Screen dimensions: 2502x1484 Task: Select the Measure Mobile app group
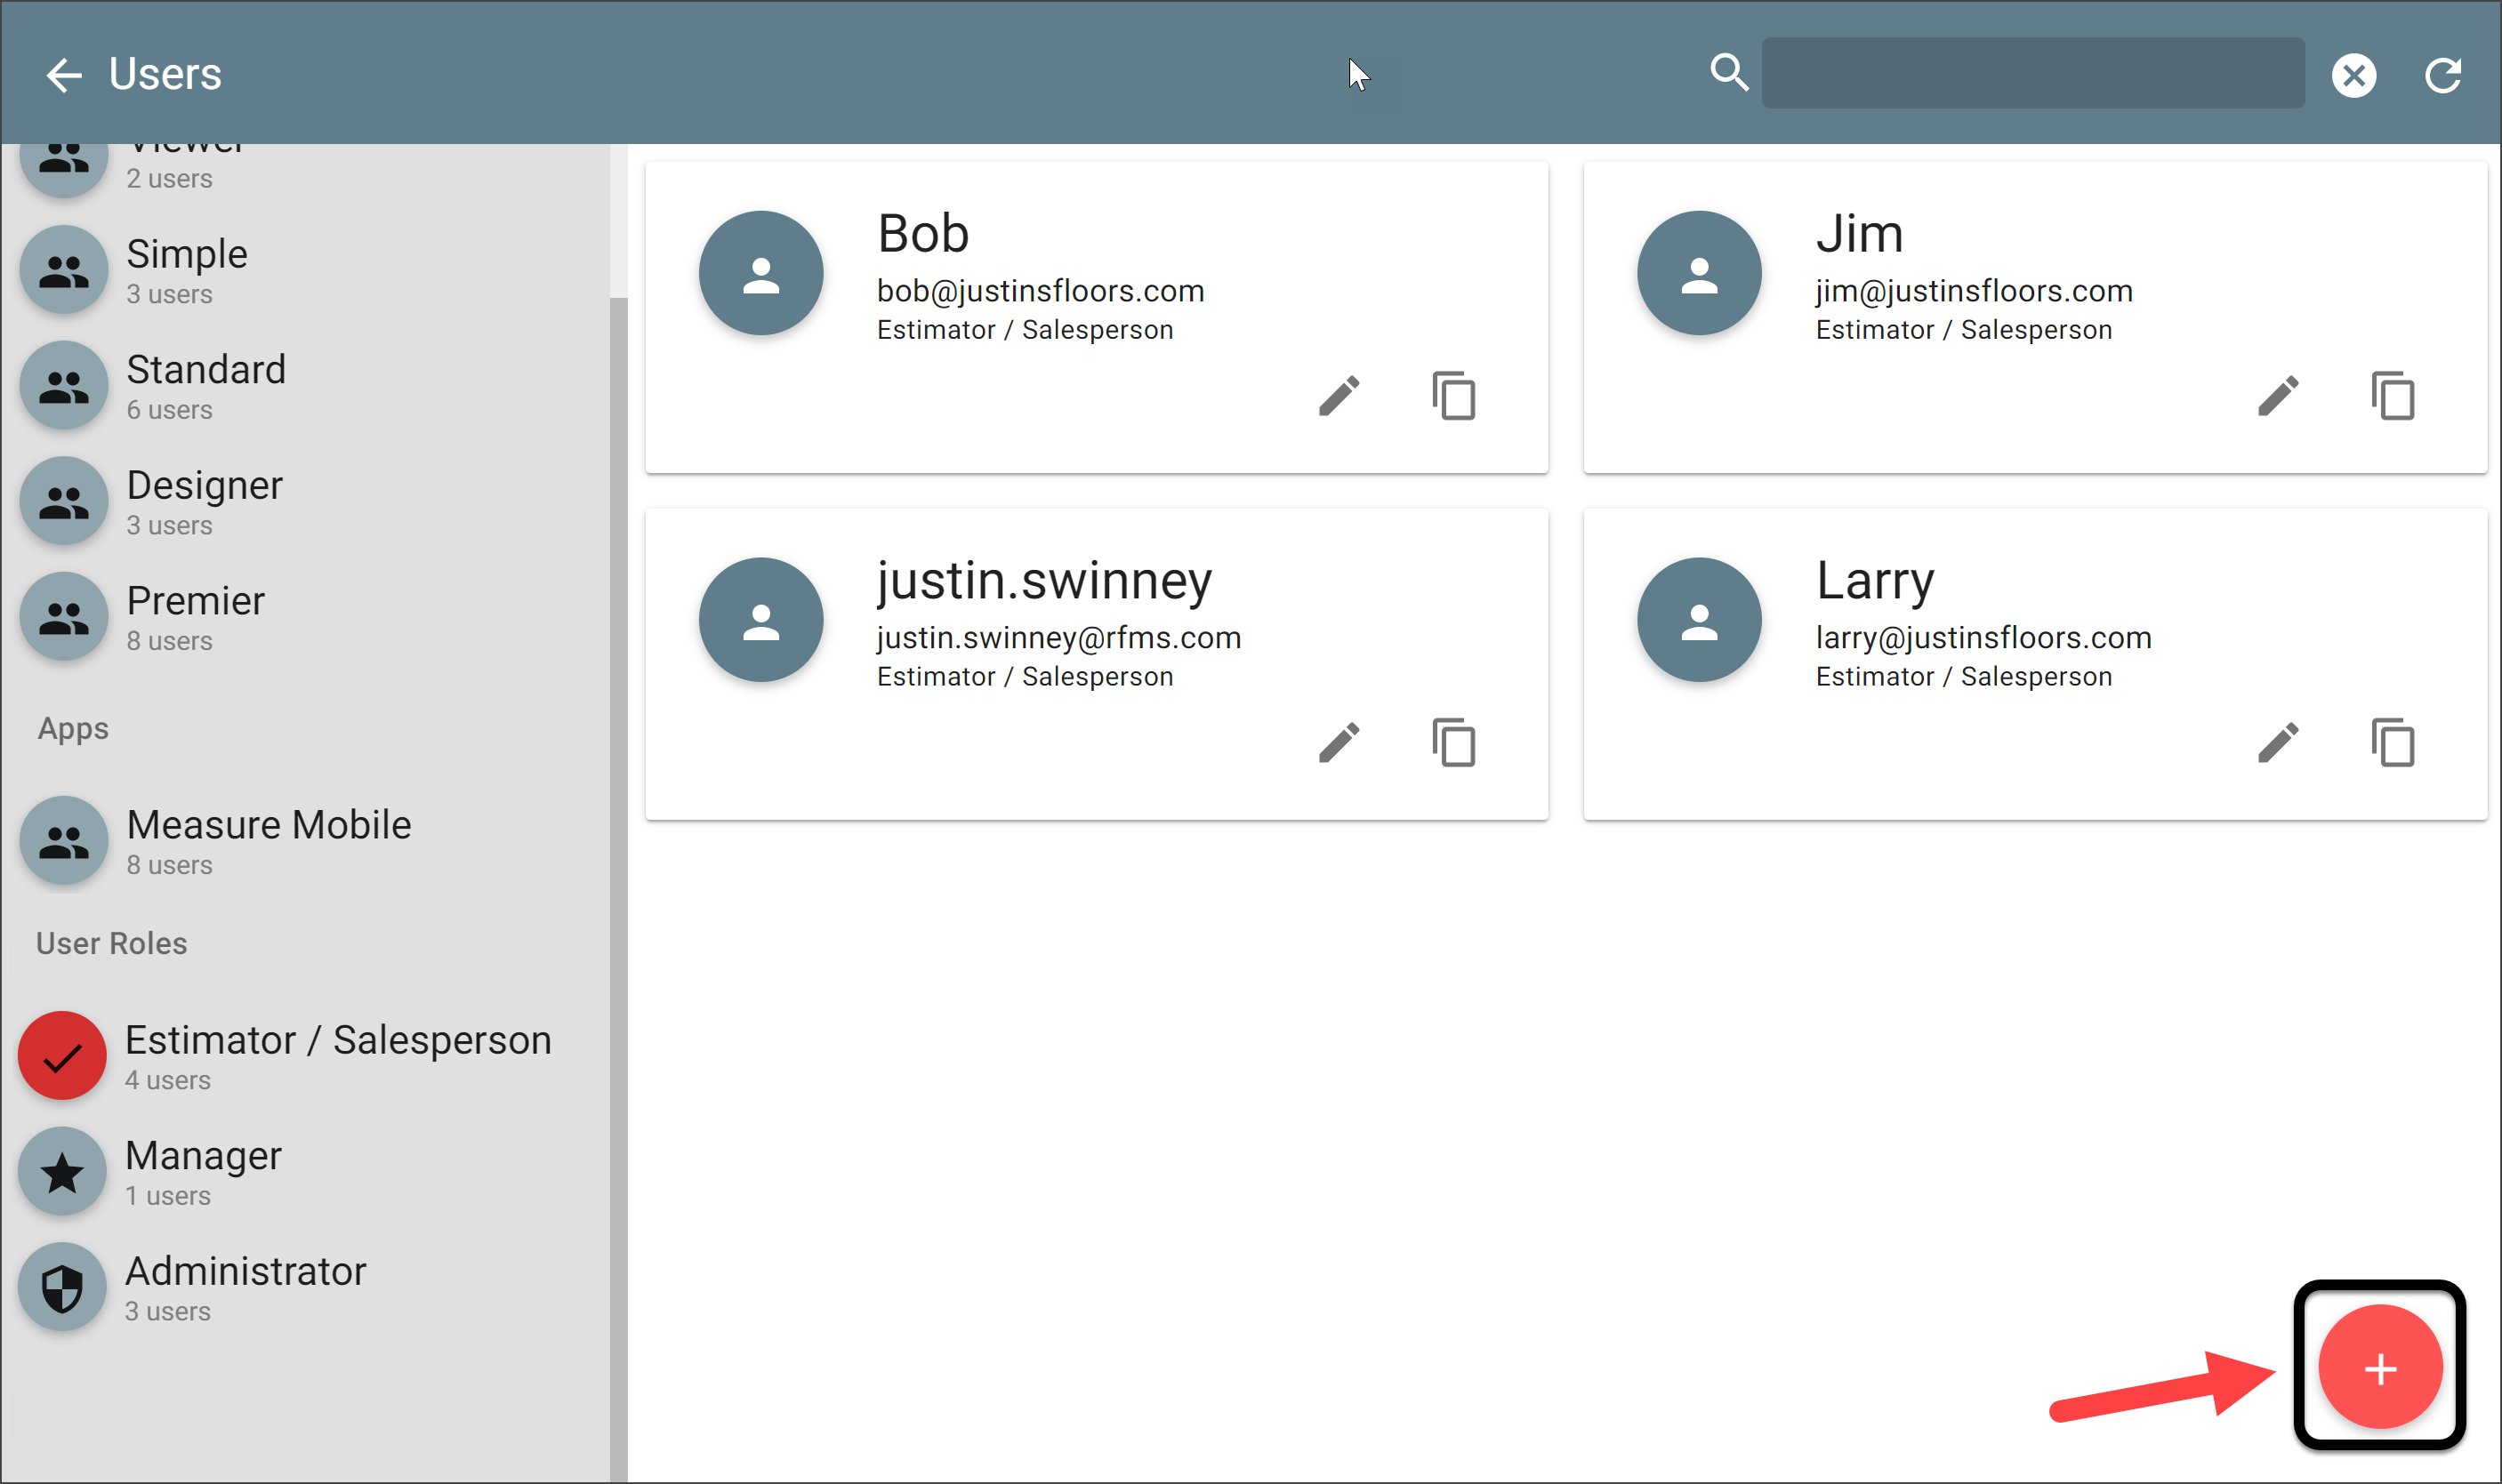64,841
